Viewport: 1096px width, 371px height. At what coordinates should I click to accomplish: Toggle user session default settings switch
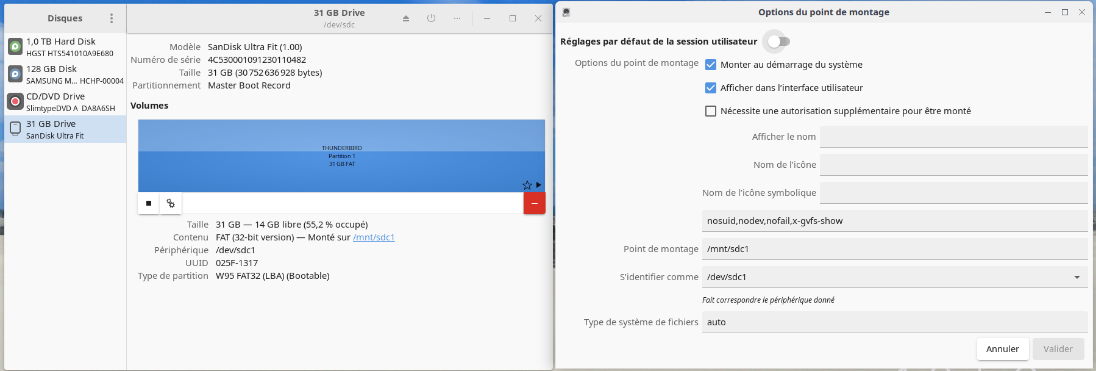pos(778,42)
